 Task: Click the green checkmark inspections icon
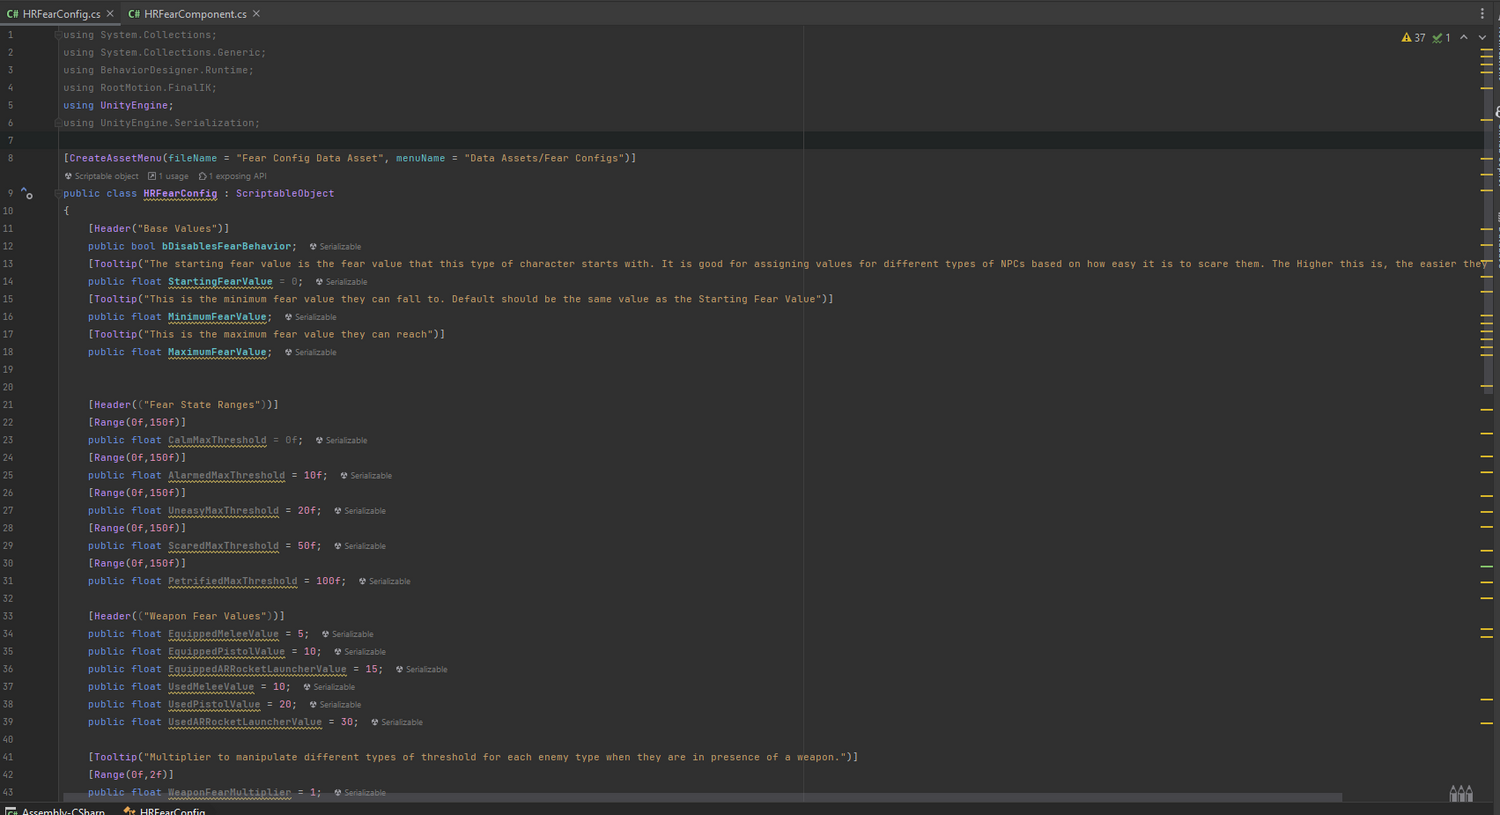tap(1436, 36)
